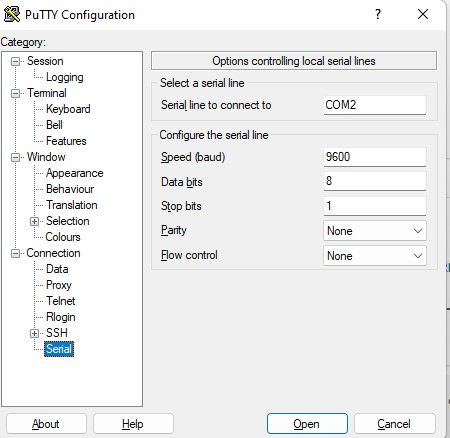Click the "Speed (baud)" label
450x438 pixels.
(193, 157)
